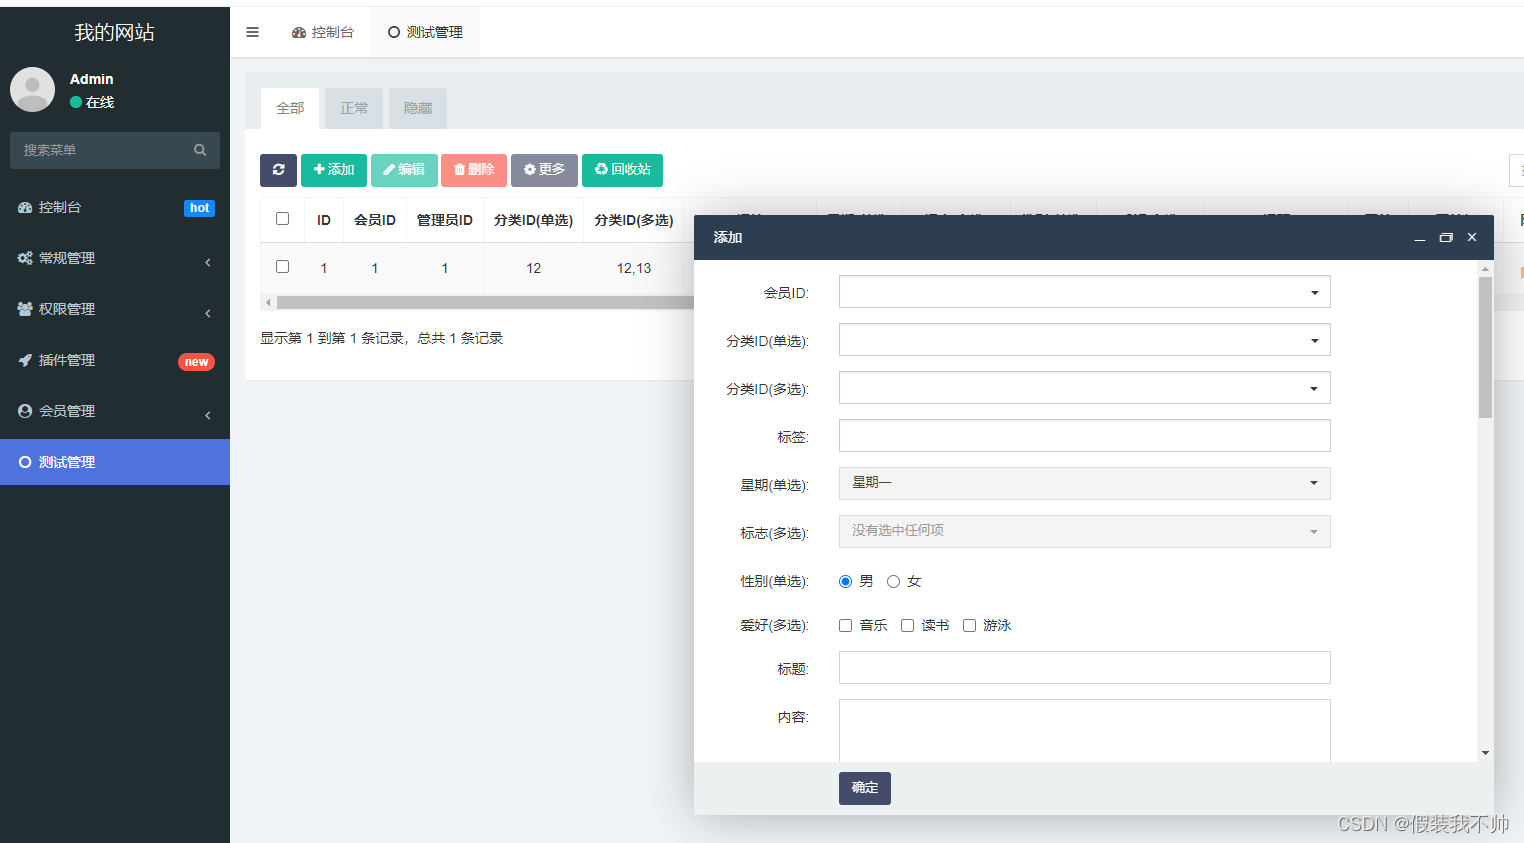Click the 编辑 button in toolbar
The image size is (1524, 843).
click(x=404, y=170)
